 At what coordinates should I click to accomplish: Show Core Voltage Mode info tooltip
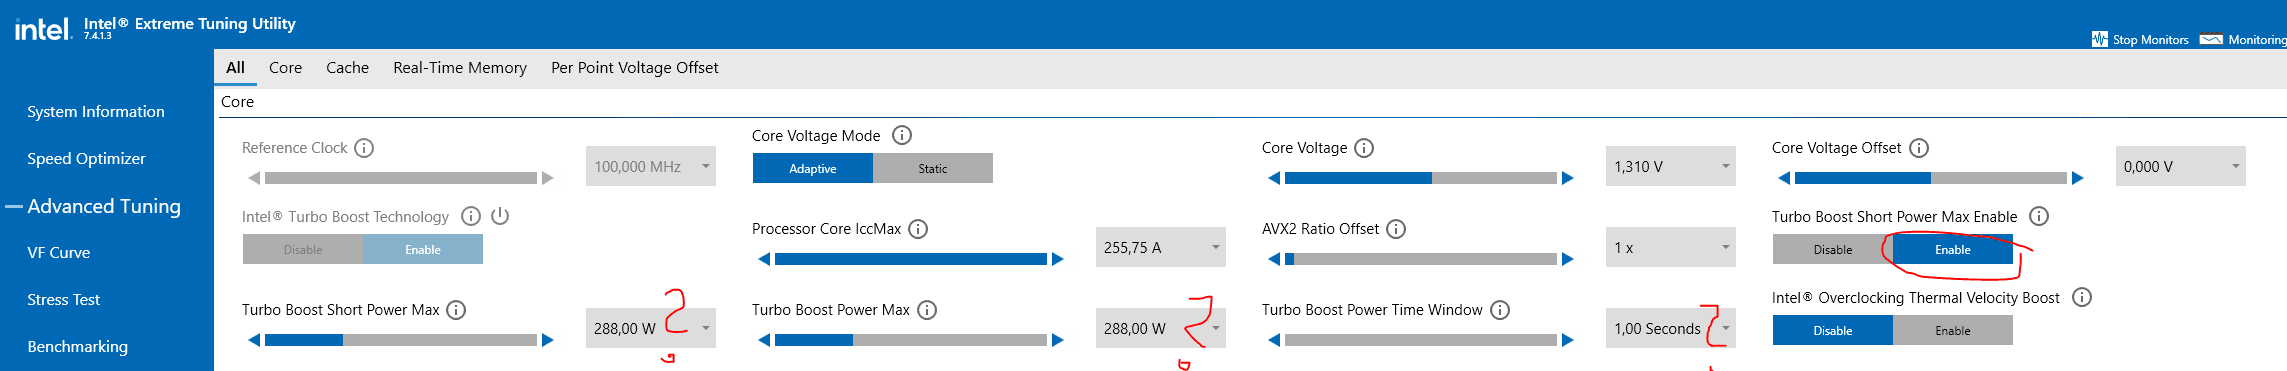point(902,135)
